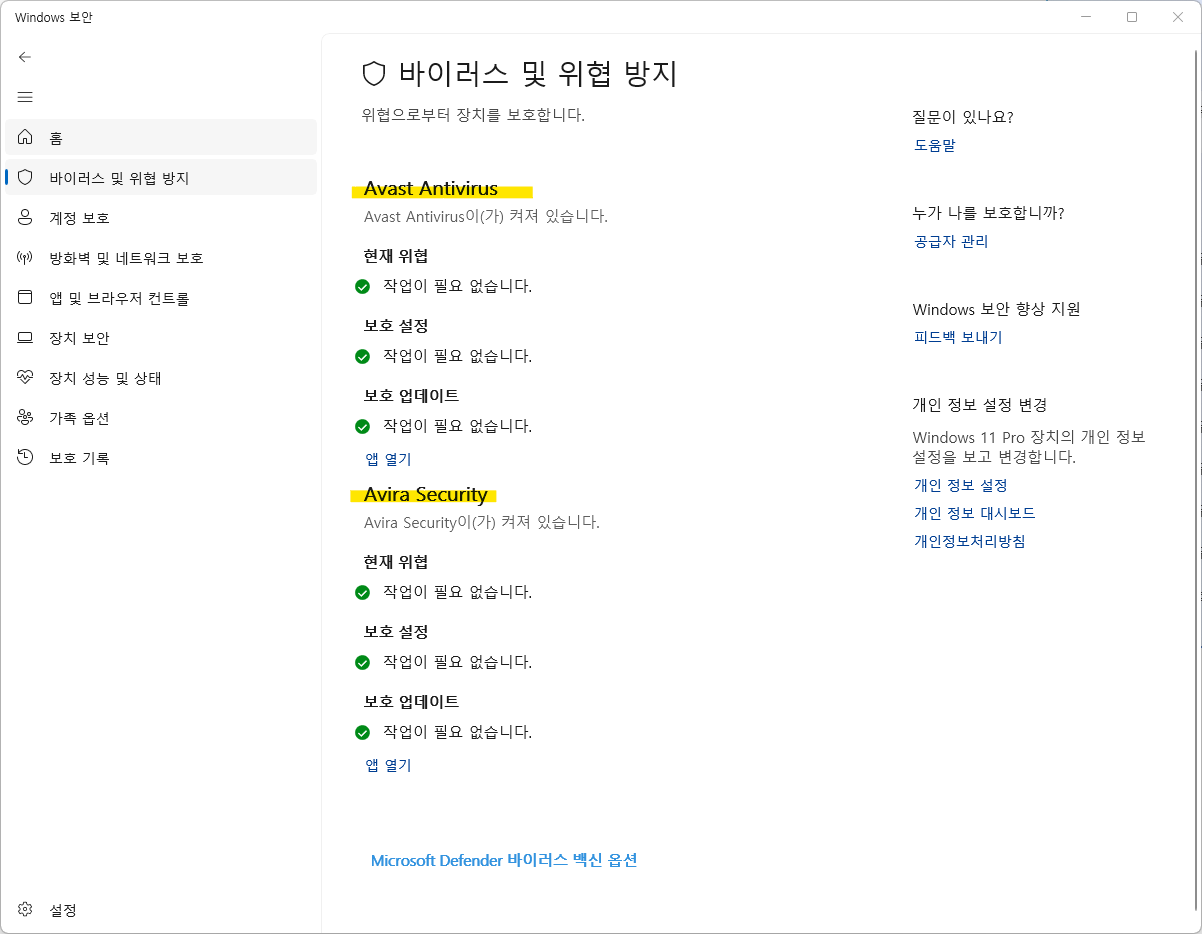Select 장치 보안 menu item
This screenshot has height=934, width=1202.
tap(161, 338)
